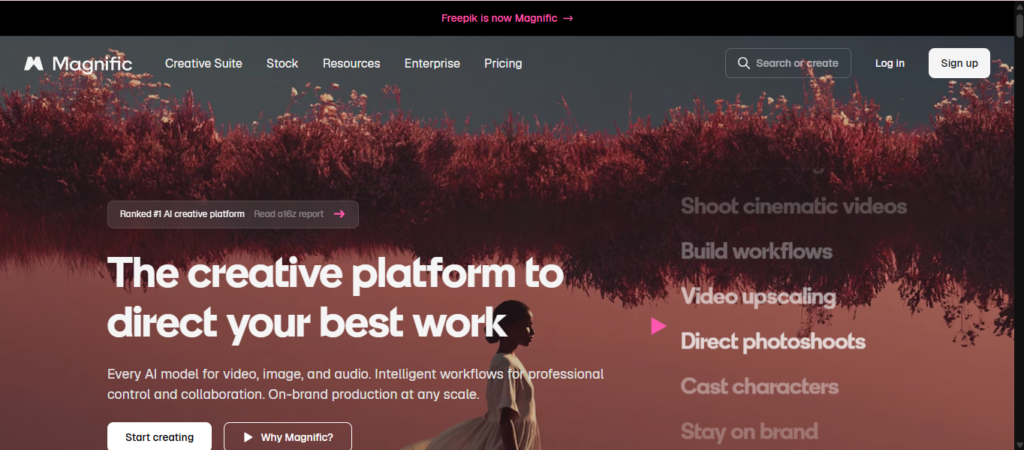The height and width of the screenshot is (450, 1024).
Task: Click the Magnific logo icon
Action: coord(34,63)
